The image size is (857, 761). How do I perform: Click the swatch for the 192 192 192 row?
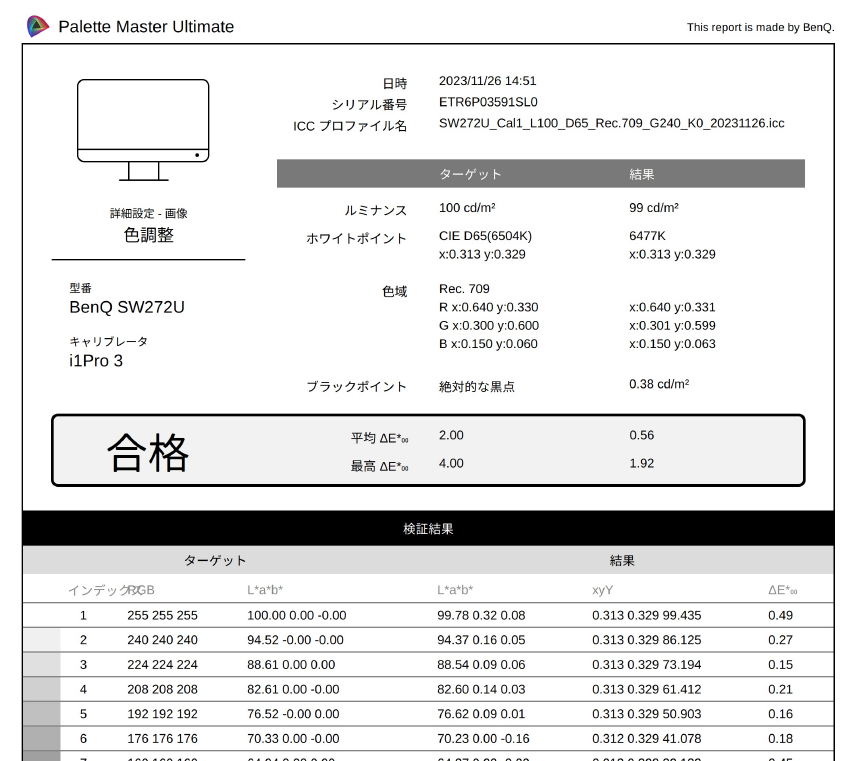[x=42, y=714]
